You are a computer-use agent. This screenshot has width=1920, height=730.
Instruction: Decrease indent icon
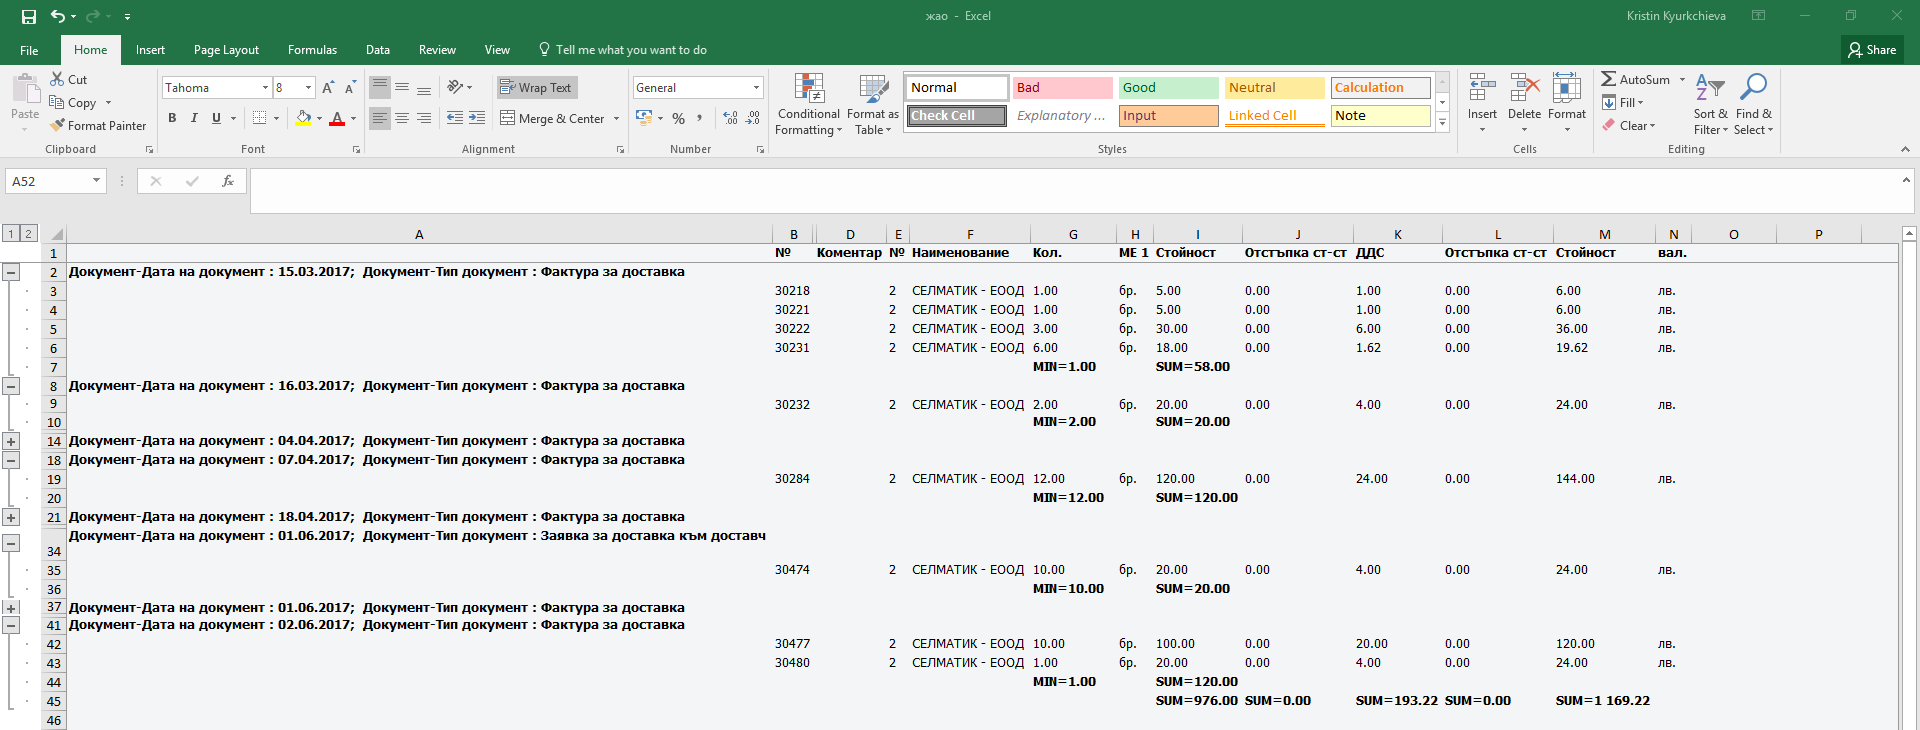455,118
